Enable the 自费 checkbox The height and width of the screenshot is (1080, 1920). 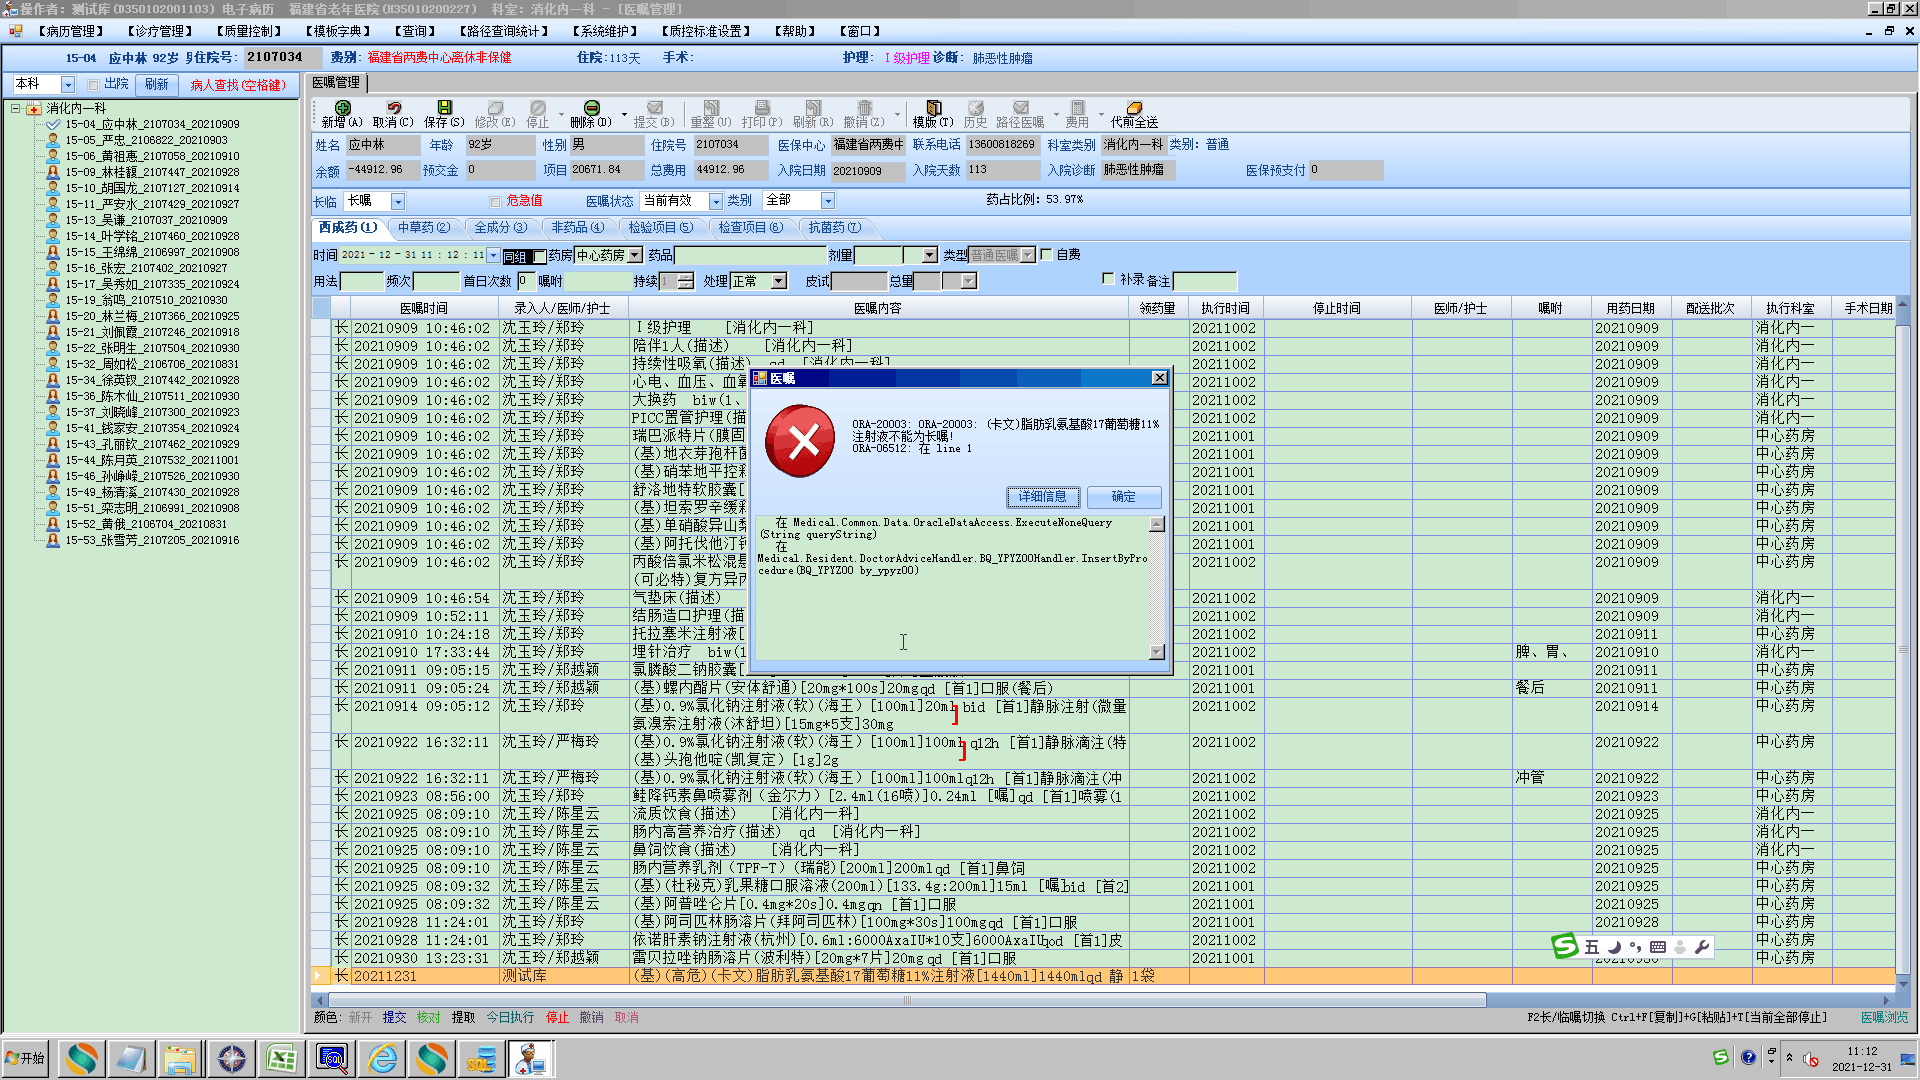click(1046, 255)
